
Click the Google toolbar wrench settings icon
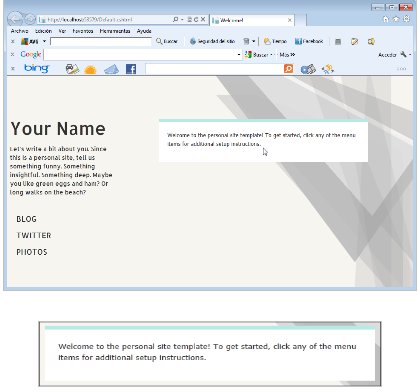click(403, 54)
